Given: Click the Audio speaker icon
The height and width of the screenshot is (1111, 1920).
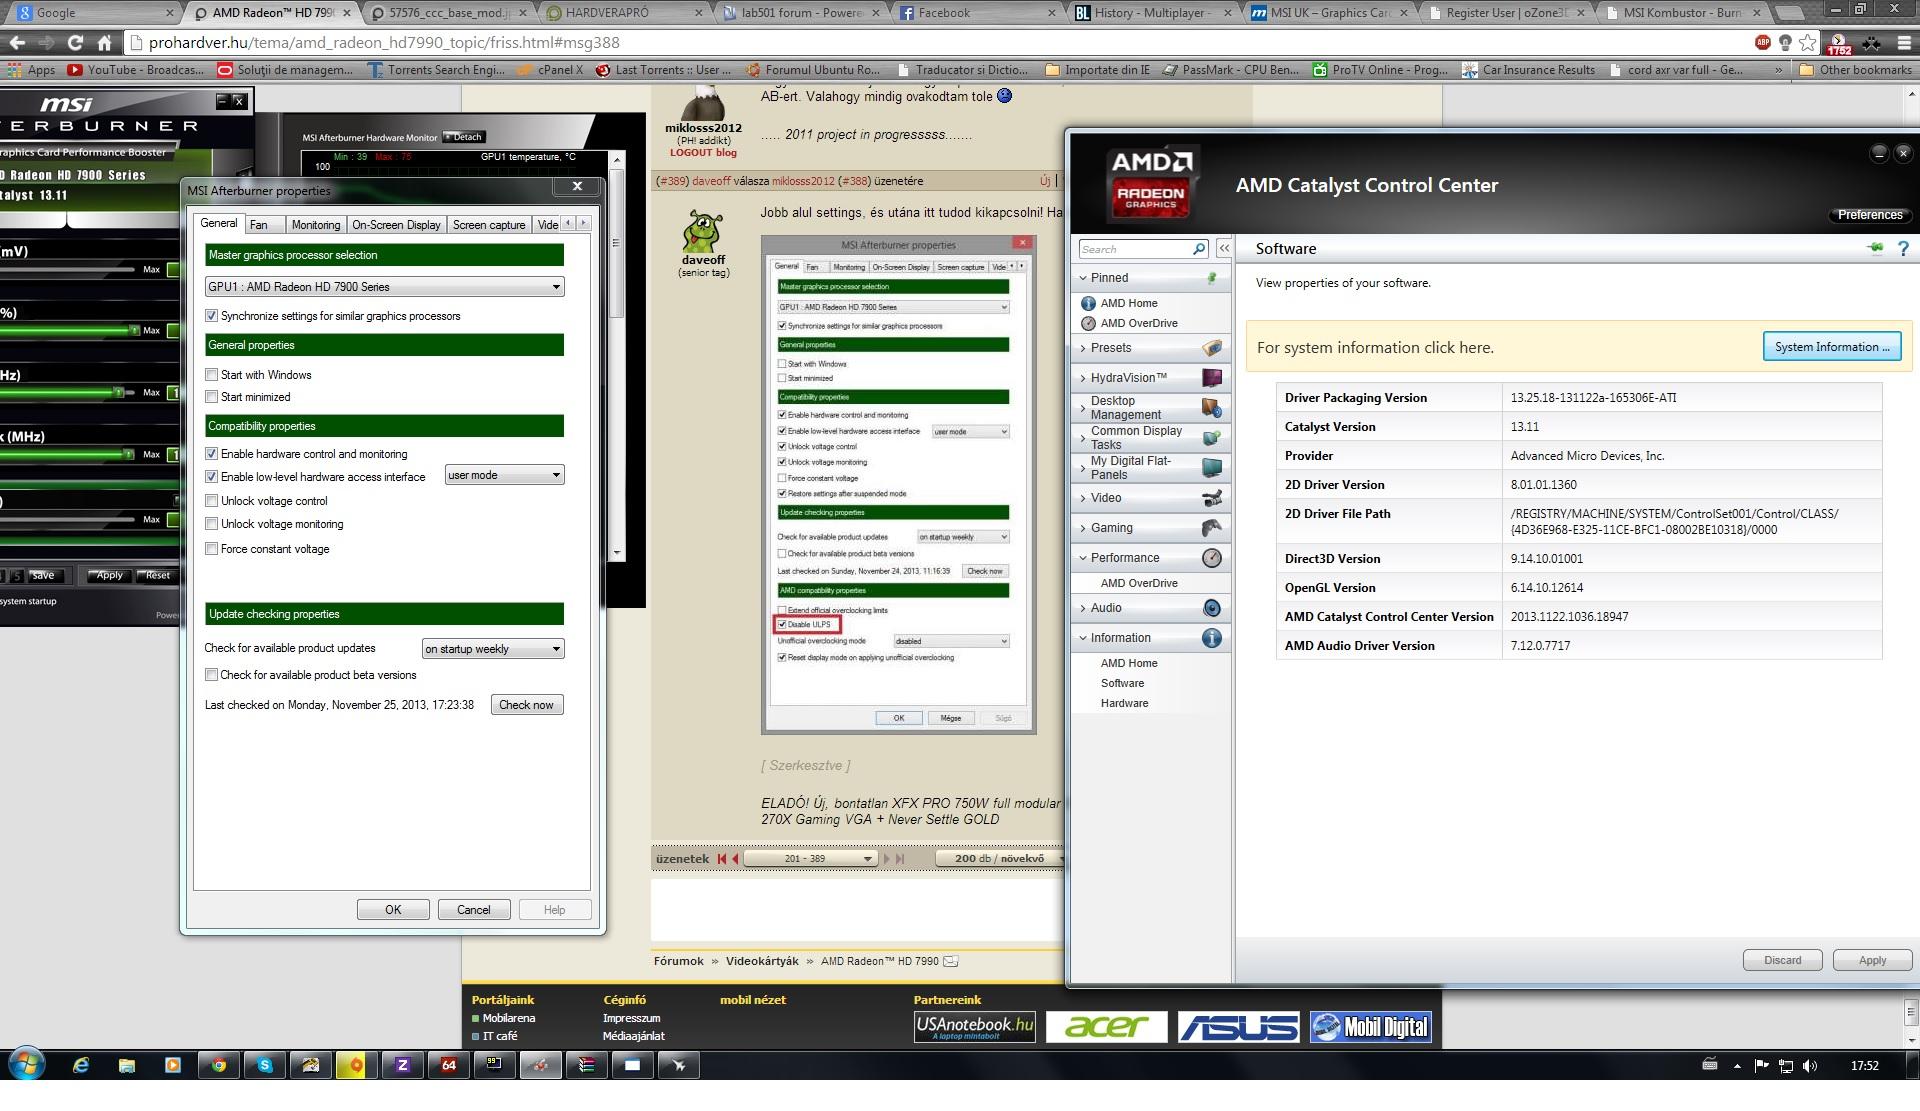Looking at the screenshot, I should [x=1211, y=608].
